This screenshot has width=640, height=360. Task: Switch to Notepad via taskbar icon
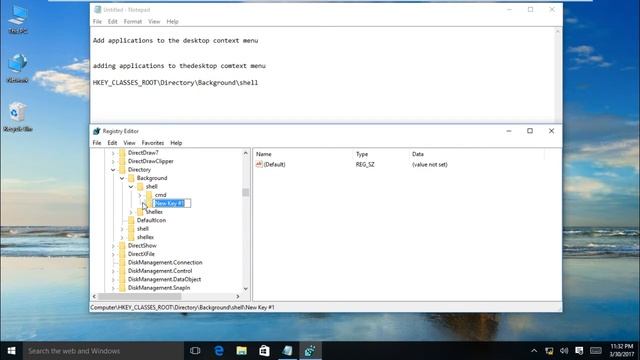[287, 351]
